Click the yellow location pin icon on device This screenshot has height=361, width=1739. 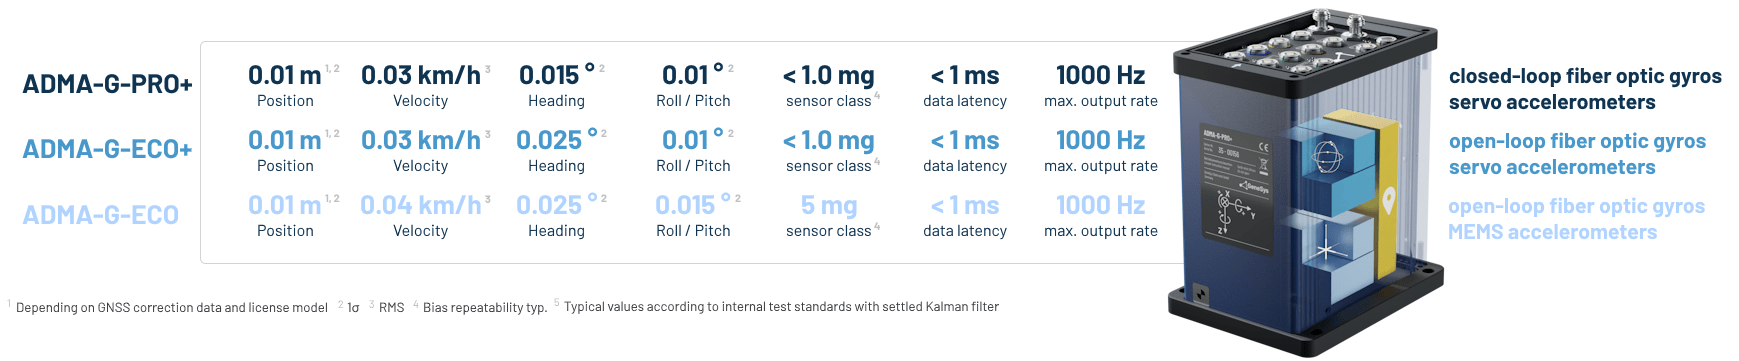point(1388,201)
